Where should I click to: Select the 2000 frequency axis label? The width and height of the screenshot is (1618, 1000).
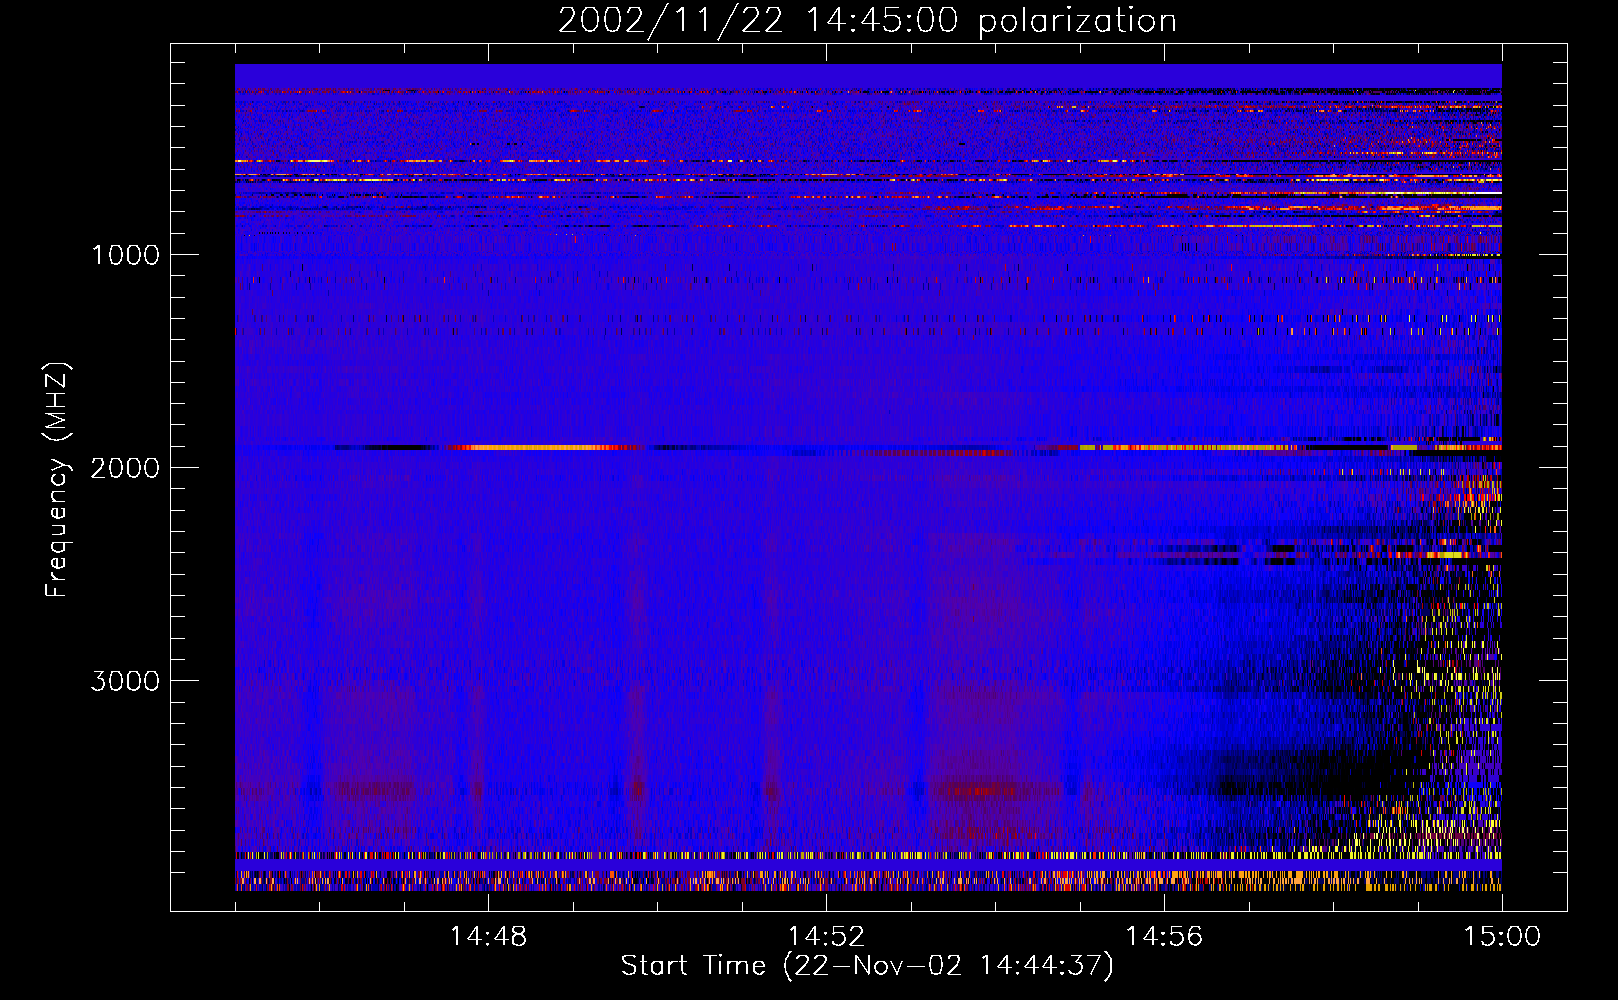[x=125, y=468]
